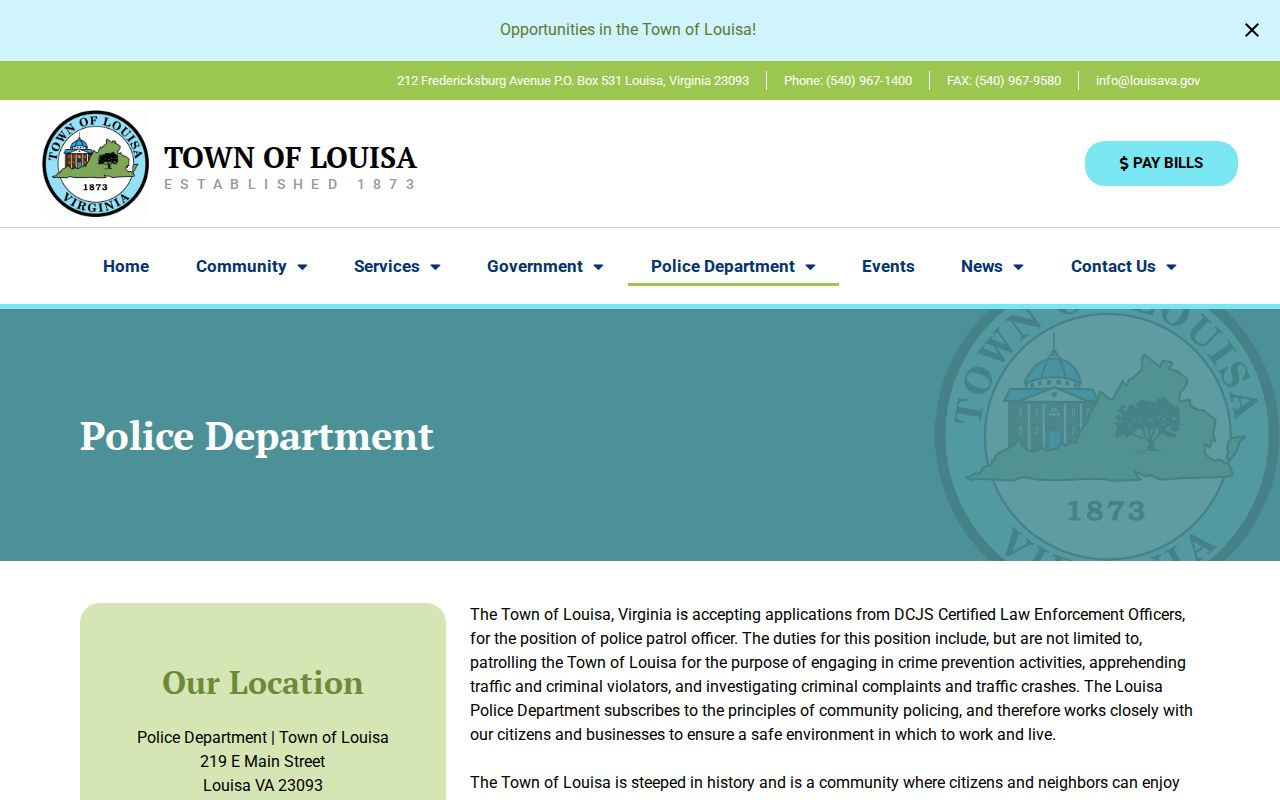Viewport: 1280px width, 800px height.
Task: Open the Government menu label
Action: click(535, 266)
